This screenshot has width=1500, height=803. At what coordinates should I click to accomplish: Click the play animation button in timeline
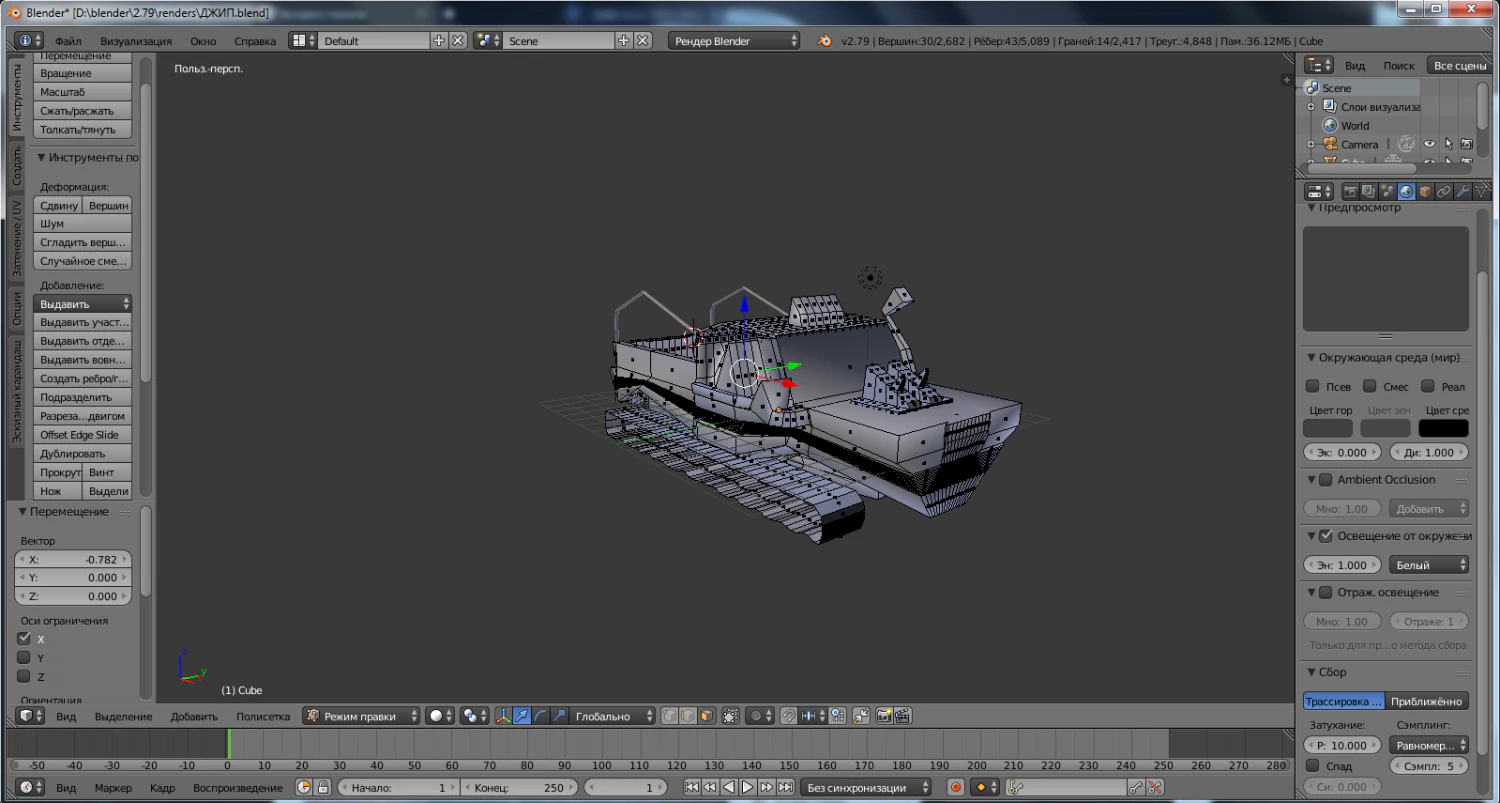pyautogui.click(x=747, y=788)
